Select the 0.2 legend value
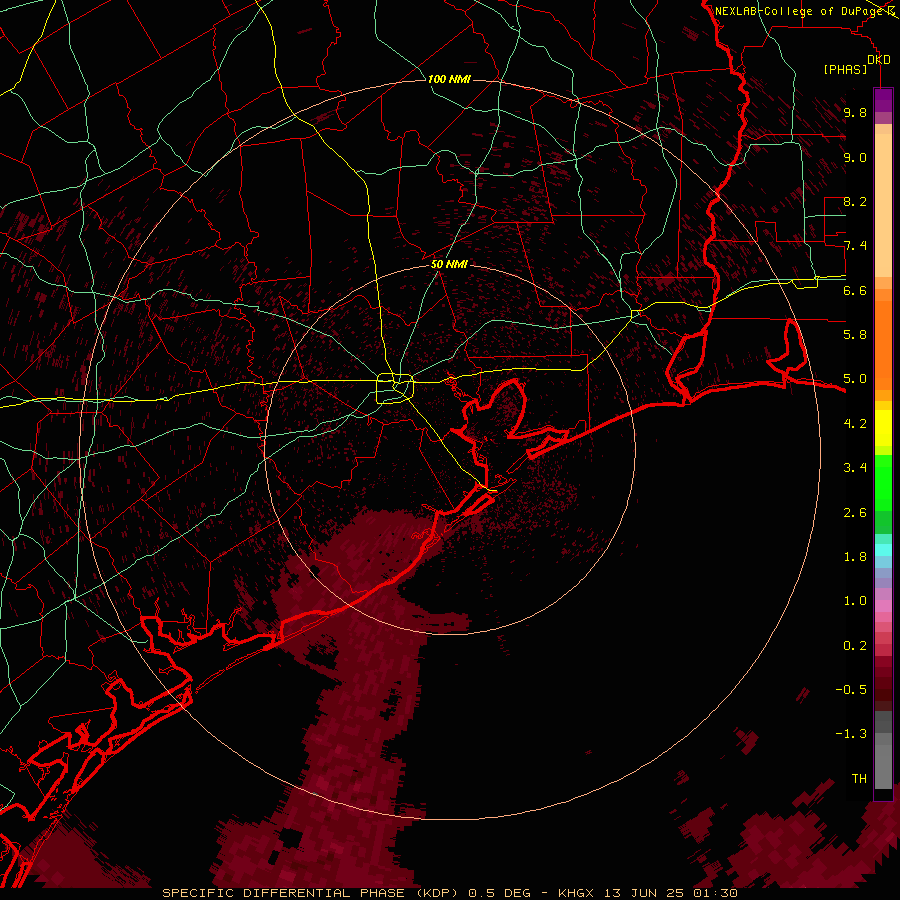 (855, 646)
